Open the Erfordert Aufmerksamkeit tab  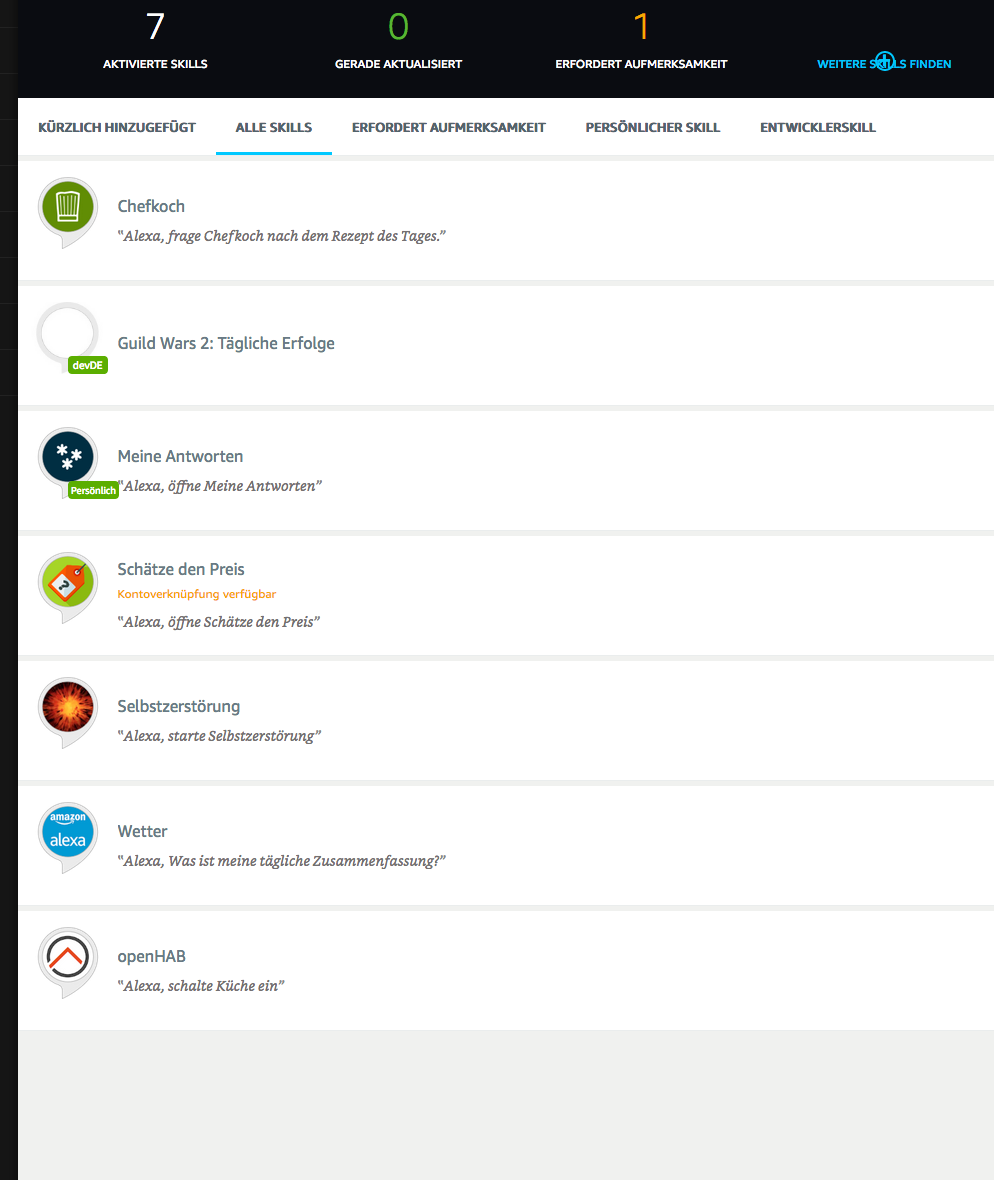(448, 127)
